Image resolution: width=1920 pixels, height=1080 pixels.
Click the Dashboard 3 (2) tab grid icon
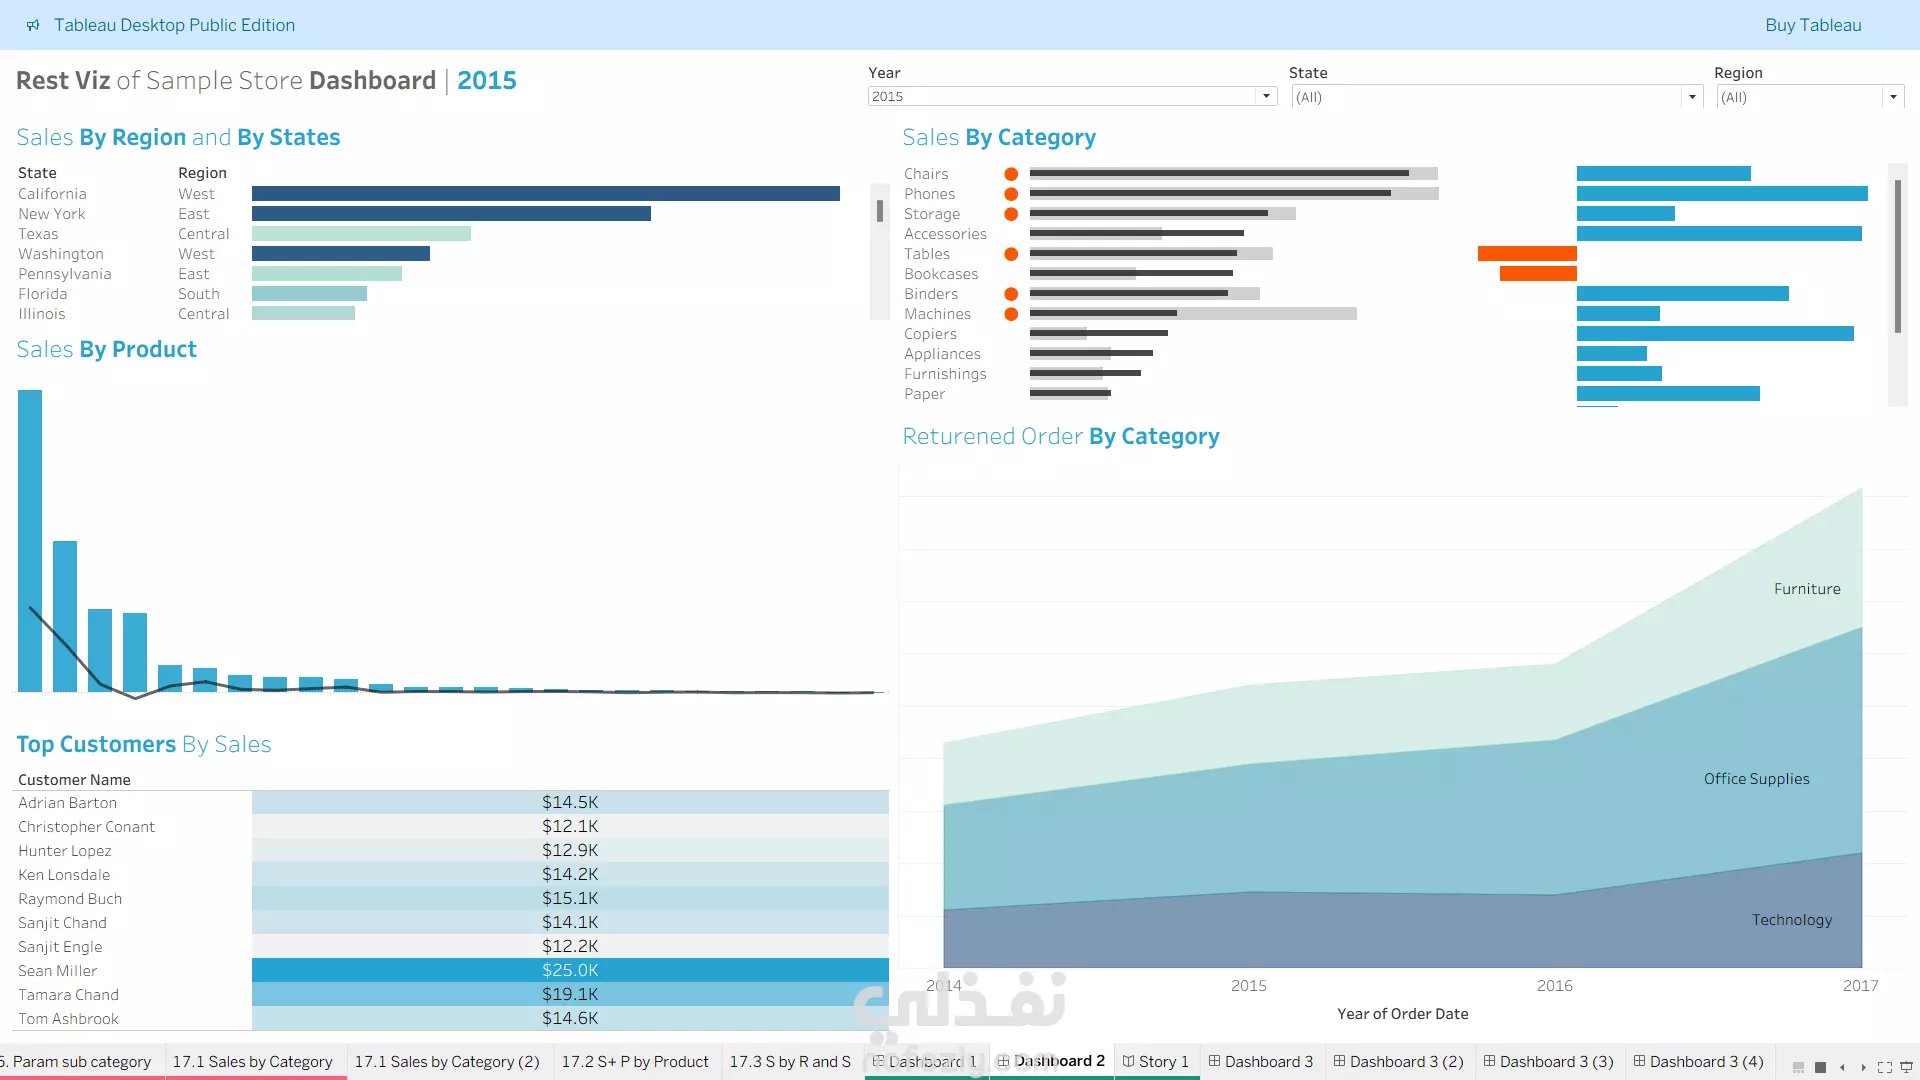coord(1339,1061)
